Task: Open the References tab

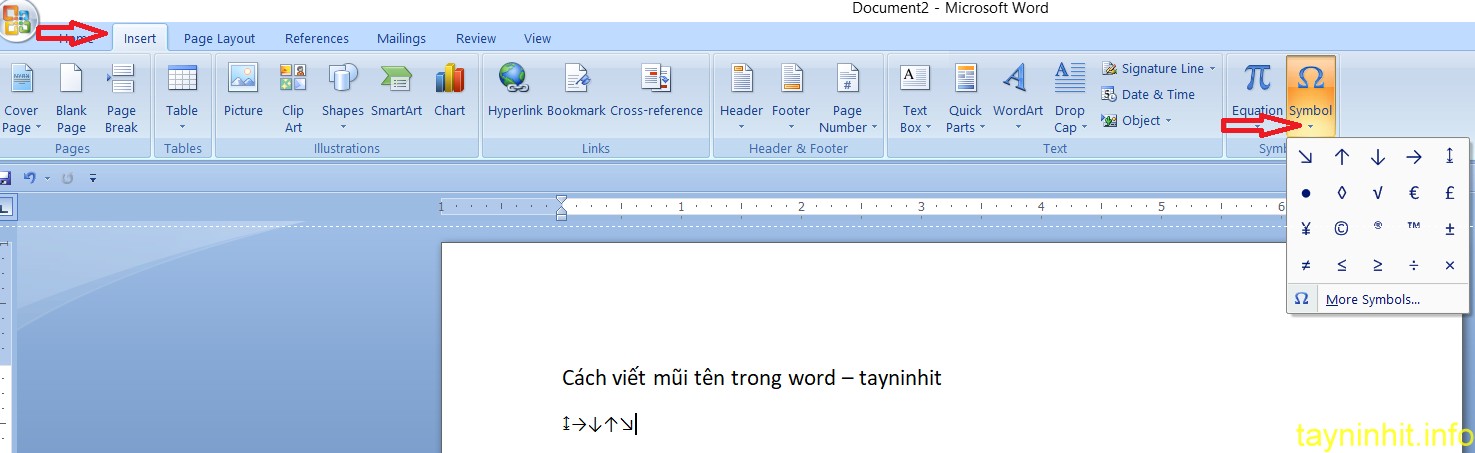Action: click(x=316, y=39)
